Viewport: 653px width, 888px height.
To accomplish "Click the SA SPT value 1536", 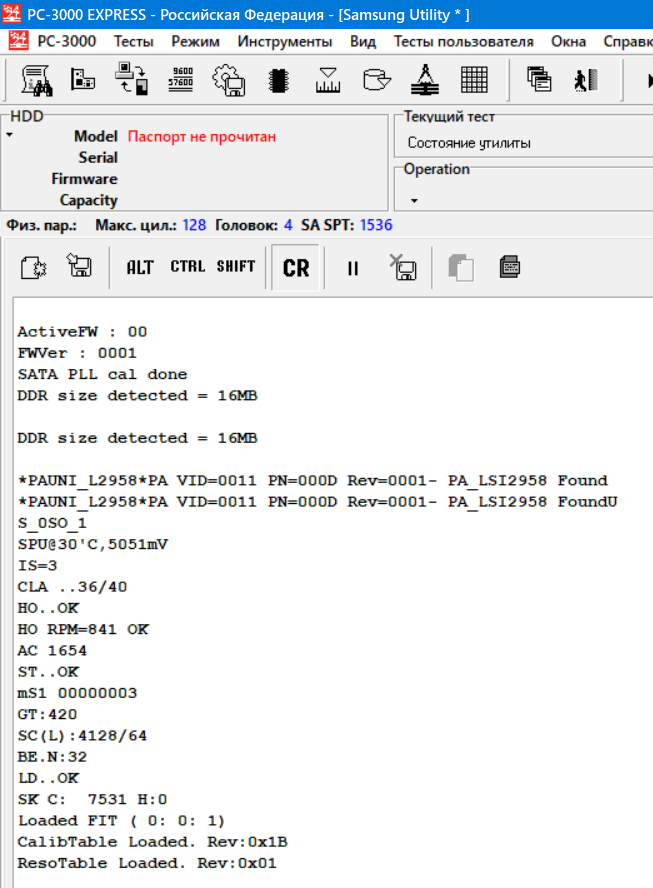I will click(376, 225).
